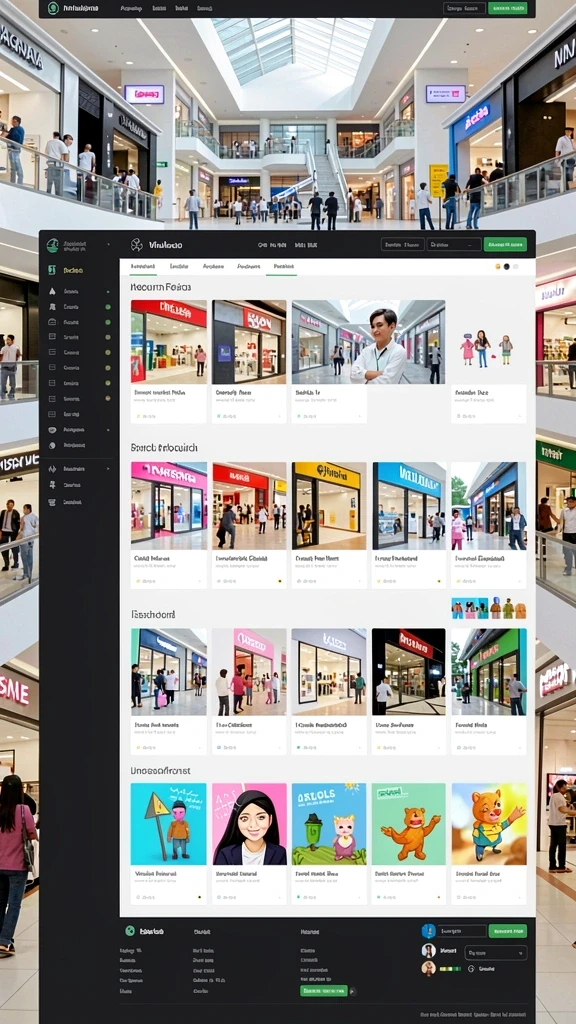Screen dimensions: 576x1024
Task: Toggle the green dot beside third sidebar item
Action: 108,322
